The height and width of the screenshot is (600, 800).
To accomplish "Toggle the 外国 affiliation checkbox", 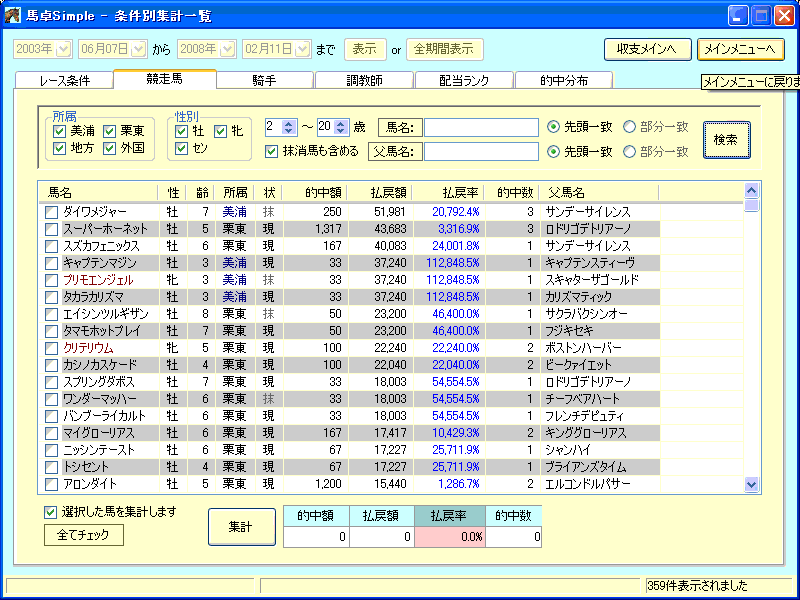I will pyautogui.click(x=110, y=148).
